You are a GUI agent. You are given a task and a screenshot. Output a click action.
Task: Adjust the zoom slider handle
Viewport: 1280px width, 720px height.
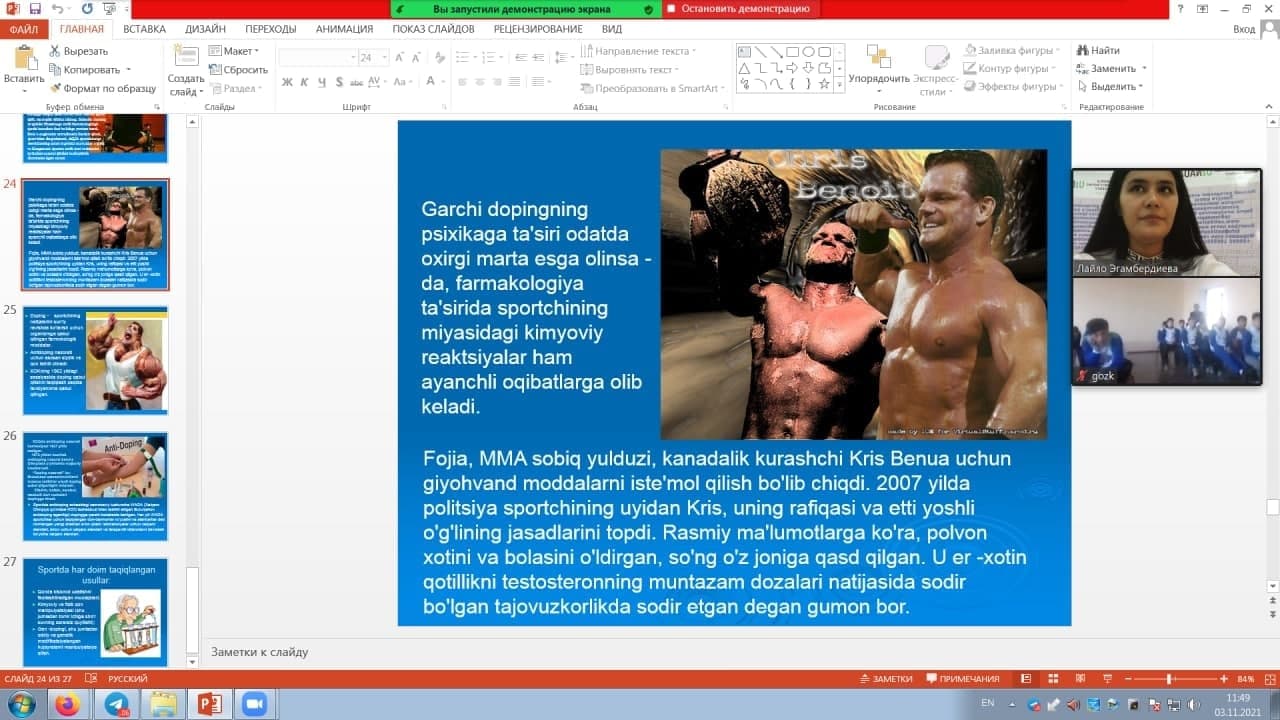(x=1170, y=679)
